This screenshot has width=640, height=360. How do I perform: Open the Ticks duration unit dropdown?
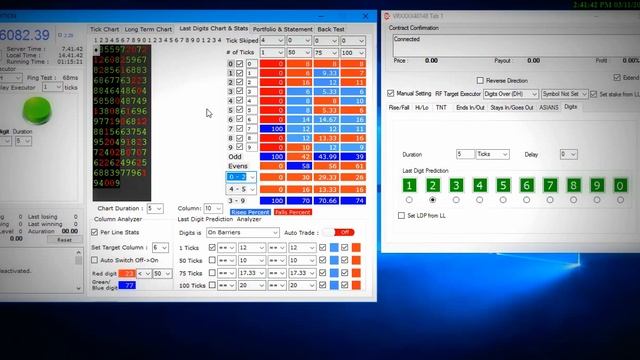(493, 154)
